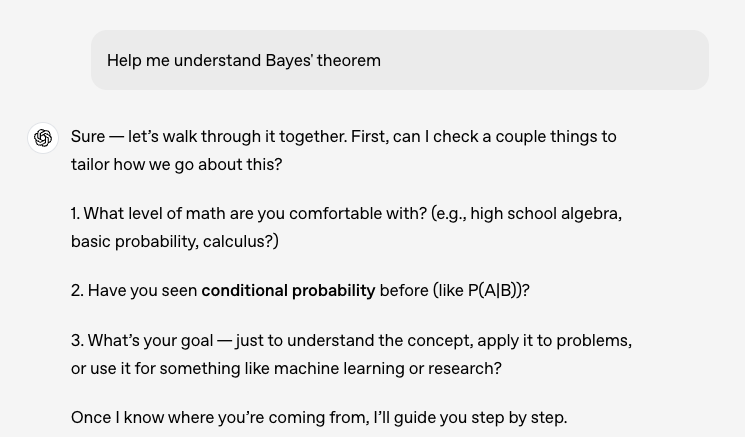
Task: Click the list number "2." marker
Action: coord(77,291)
